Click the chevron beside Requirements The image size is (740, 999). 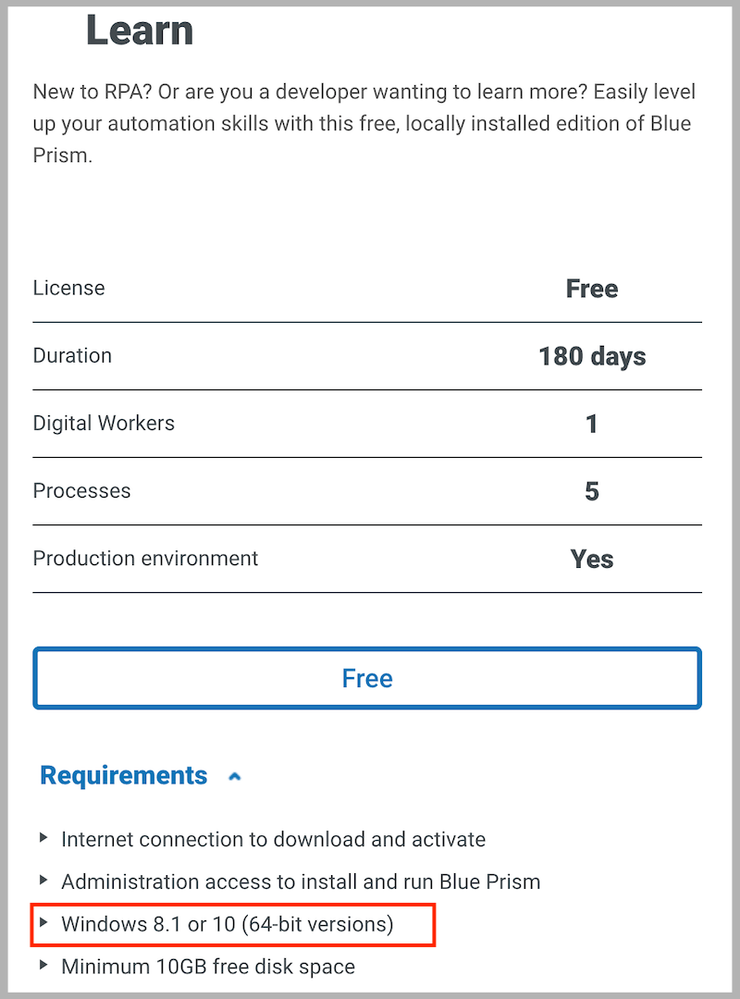coord(234,777)
